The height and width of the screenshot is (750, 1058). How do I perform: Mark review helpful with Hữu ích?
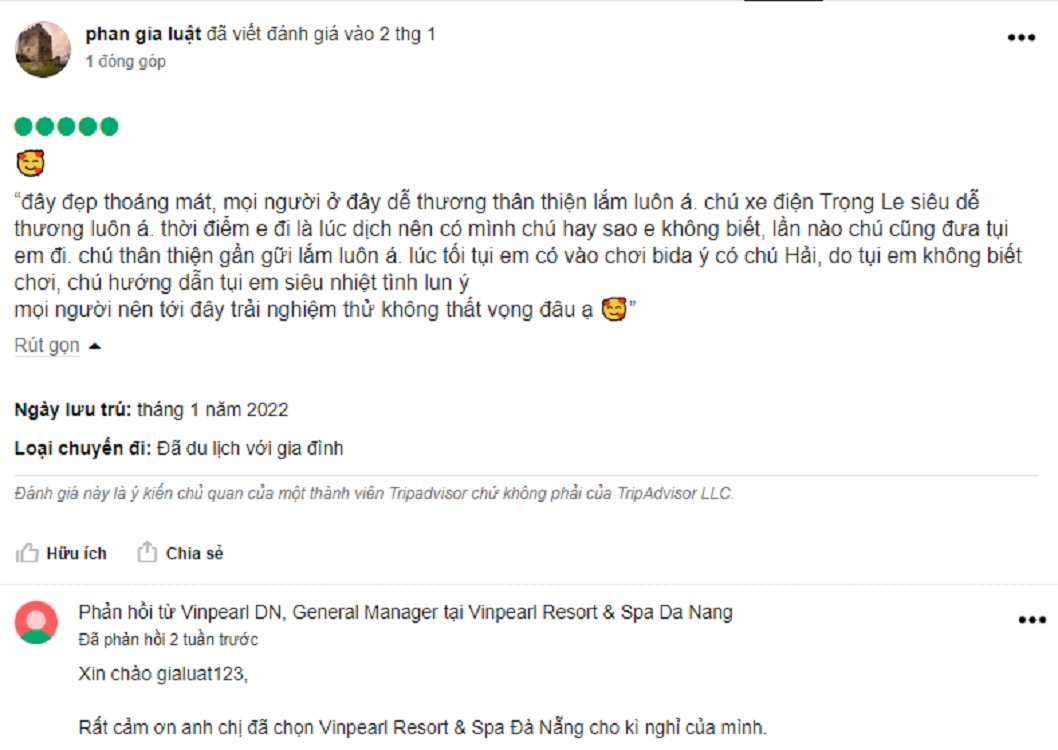(x=76, y=553)
